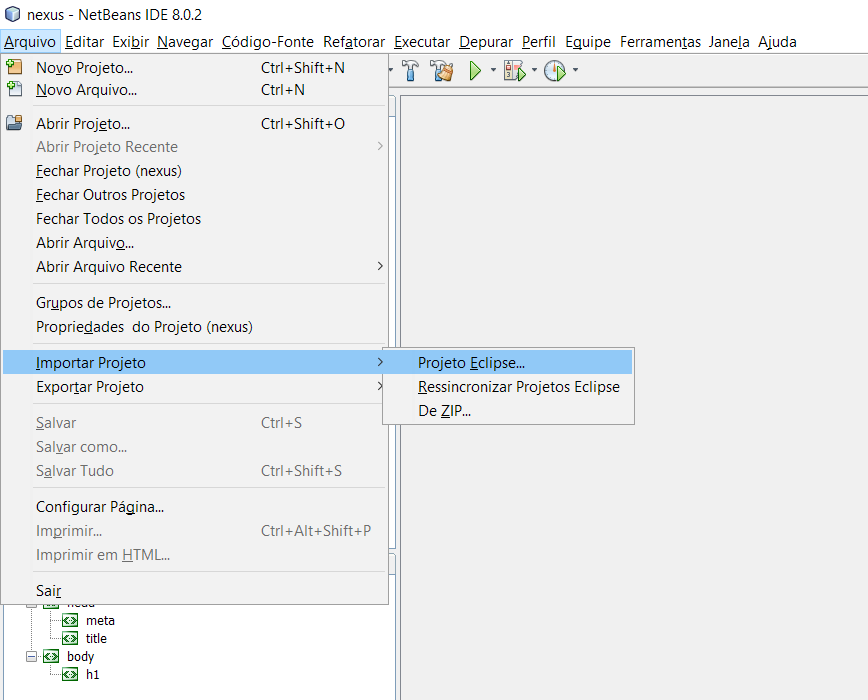This screenshot has width=868, height=700.
Task: Select Sair to exit NetBeans
Action: [x=194, y=590]
